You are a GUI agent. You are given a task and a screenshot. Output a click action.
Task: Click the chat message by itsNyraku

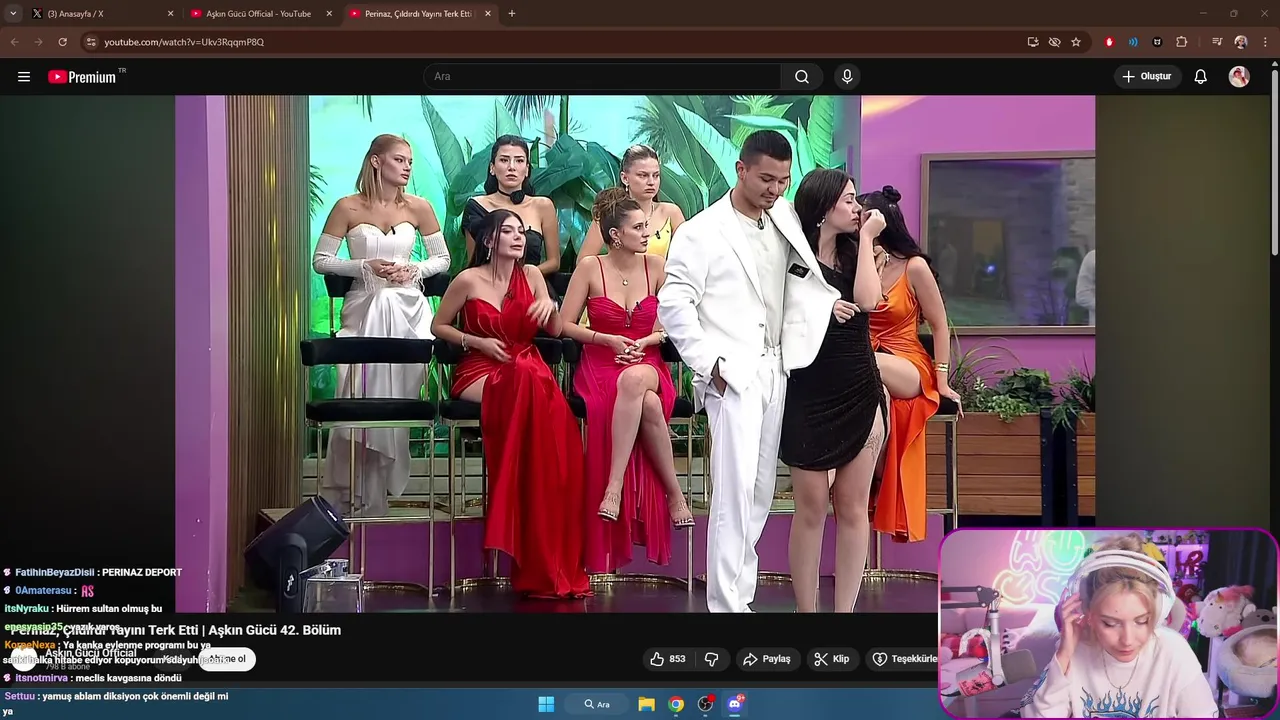[x=83, y=608]
